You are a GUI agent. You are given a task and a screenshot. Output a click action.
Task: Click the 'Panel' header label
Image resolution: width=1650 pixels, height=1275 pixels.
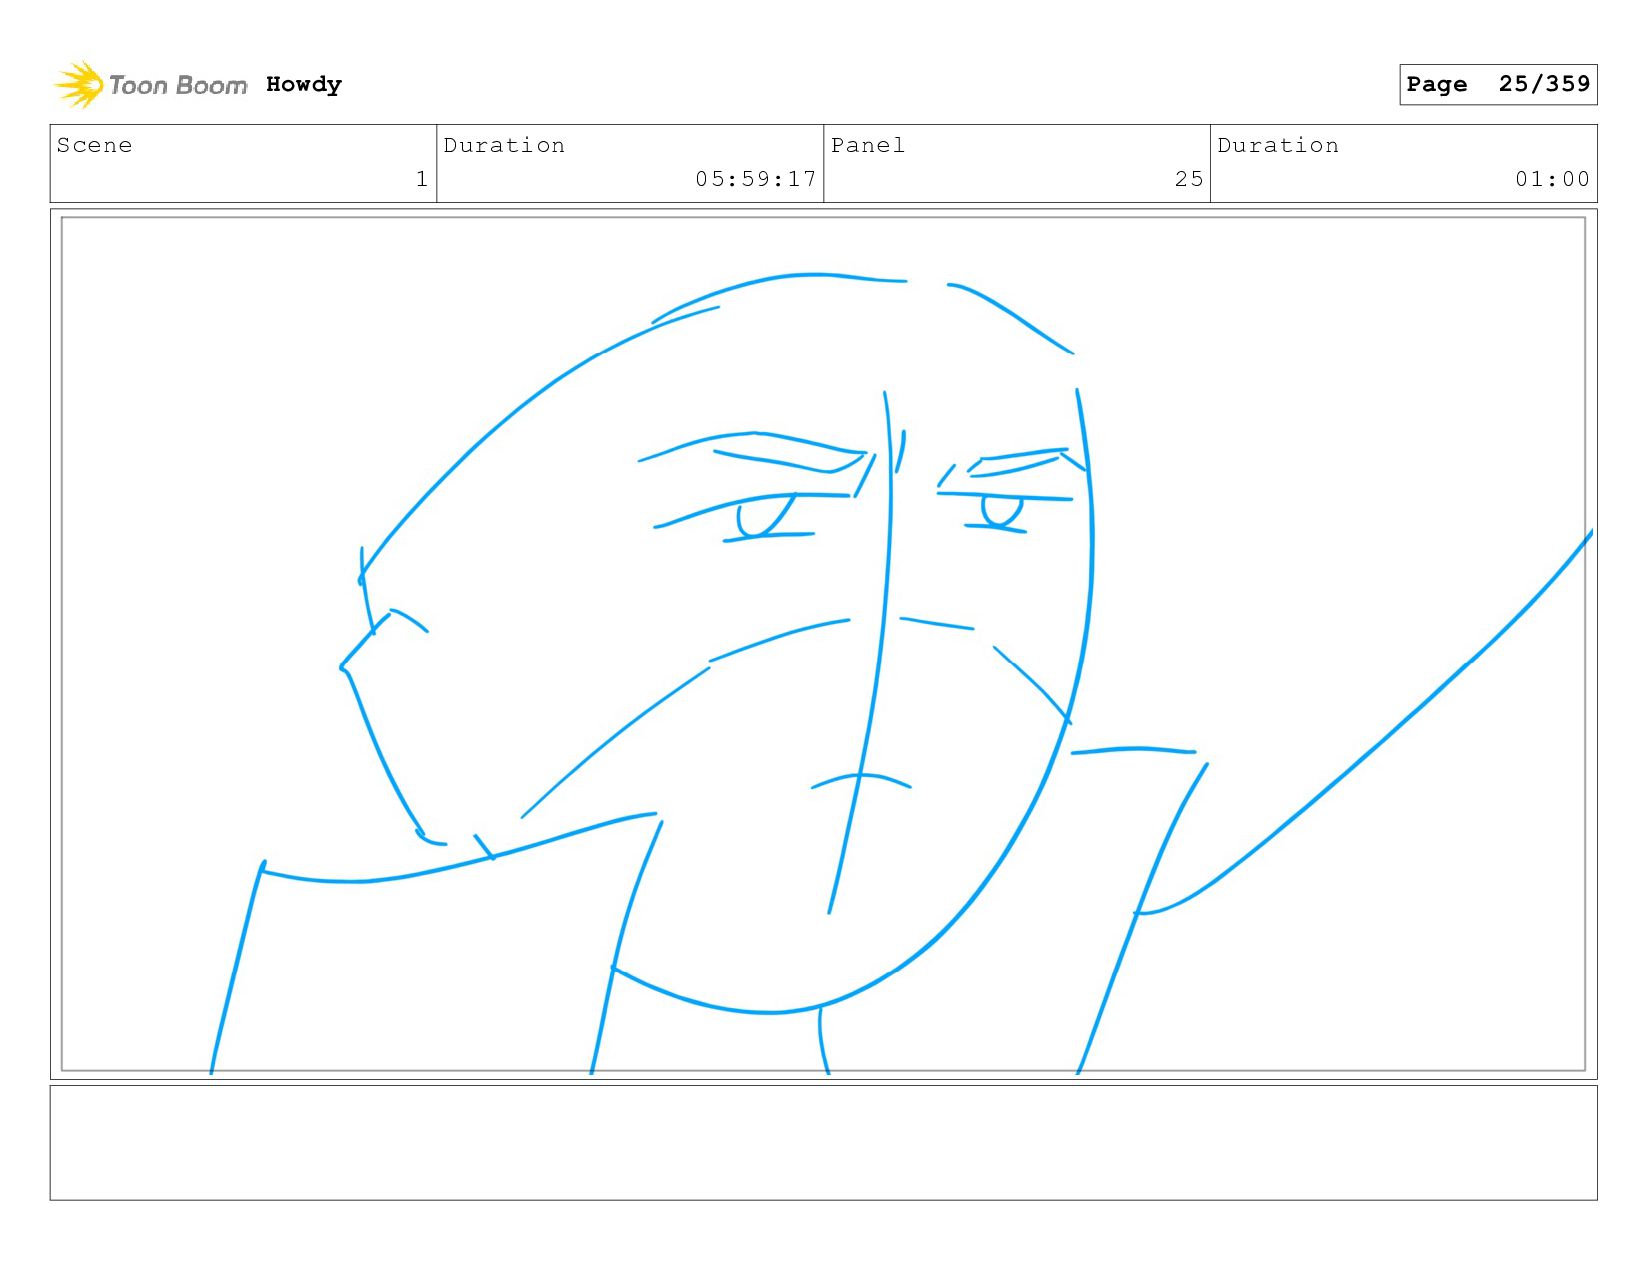coord(868,145)
